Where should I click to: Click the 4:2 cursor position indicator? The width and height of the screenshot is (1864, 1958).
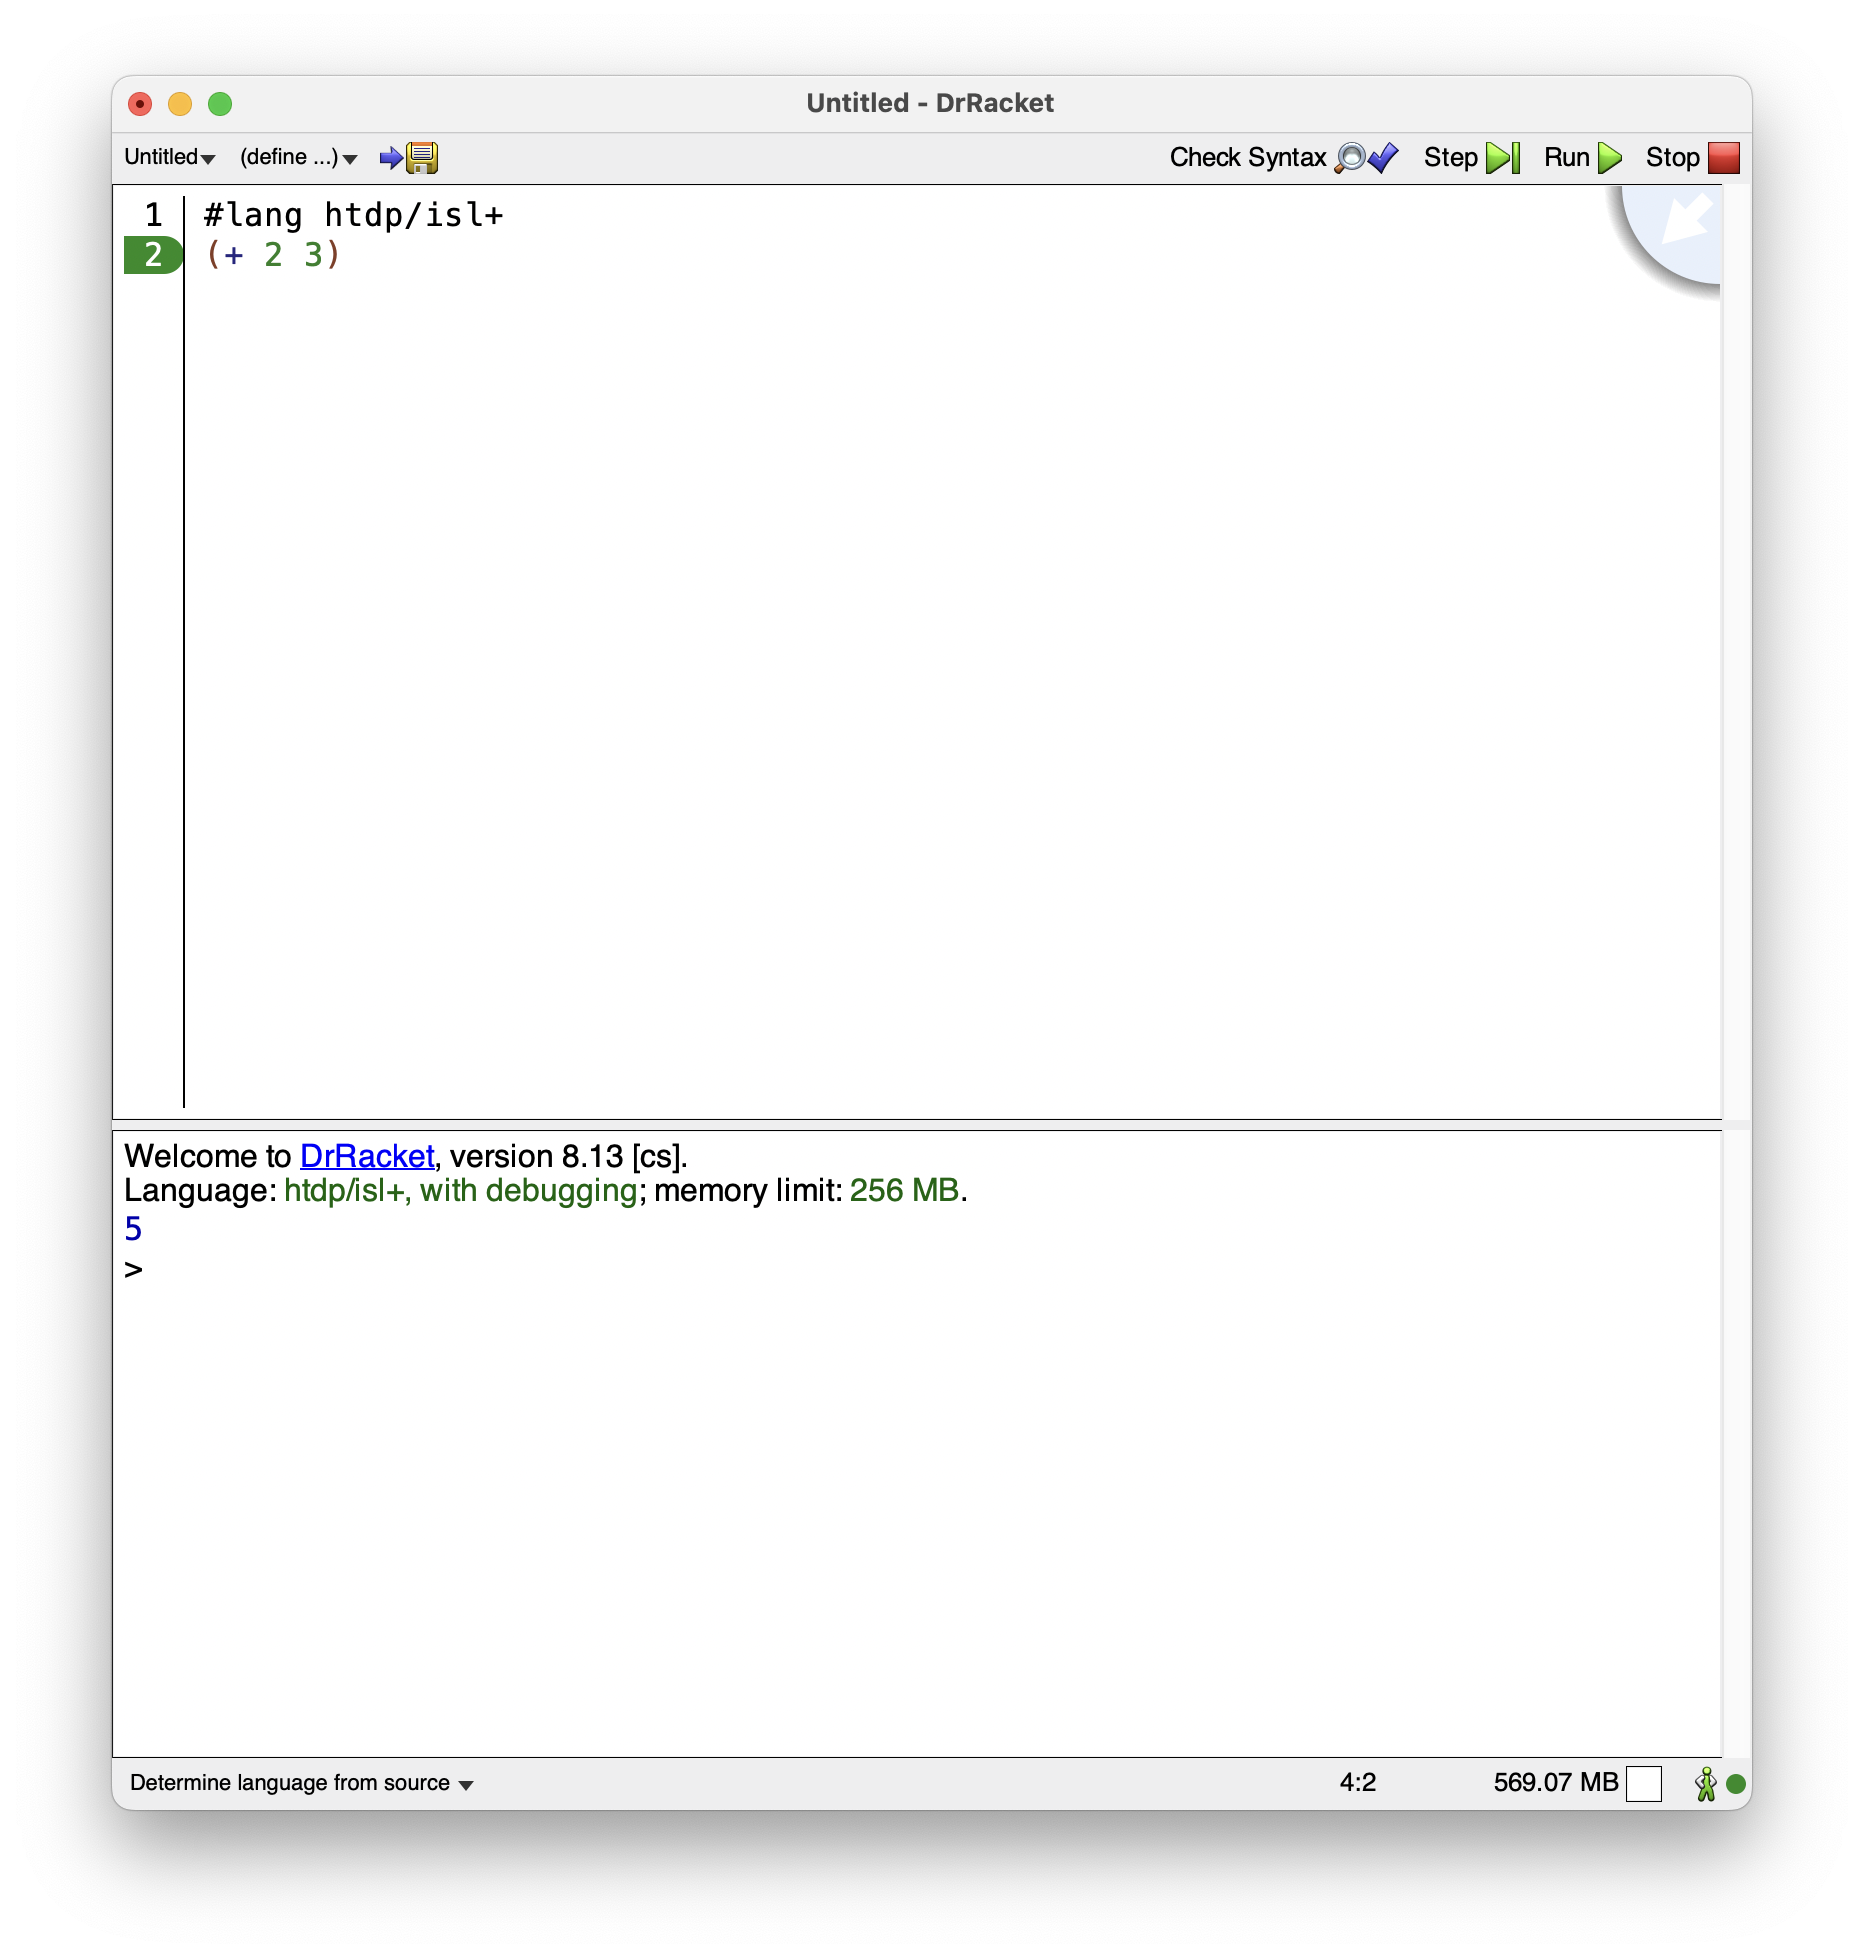(x=1357, y=1783)
